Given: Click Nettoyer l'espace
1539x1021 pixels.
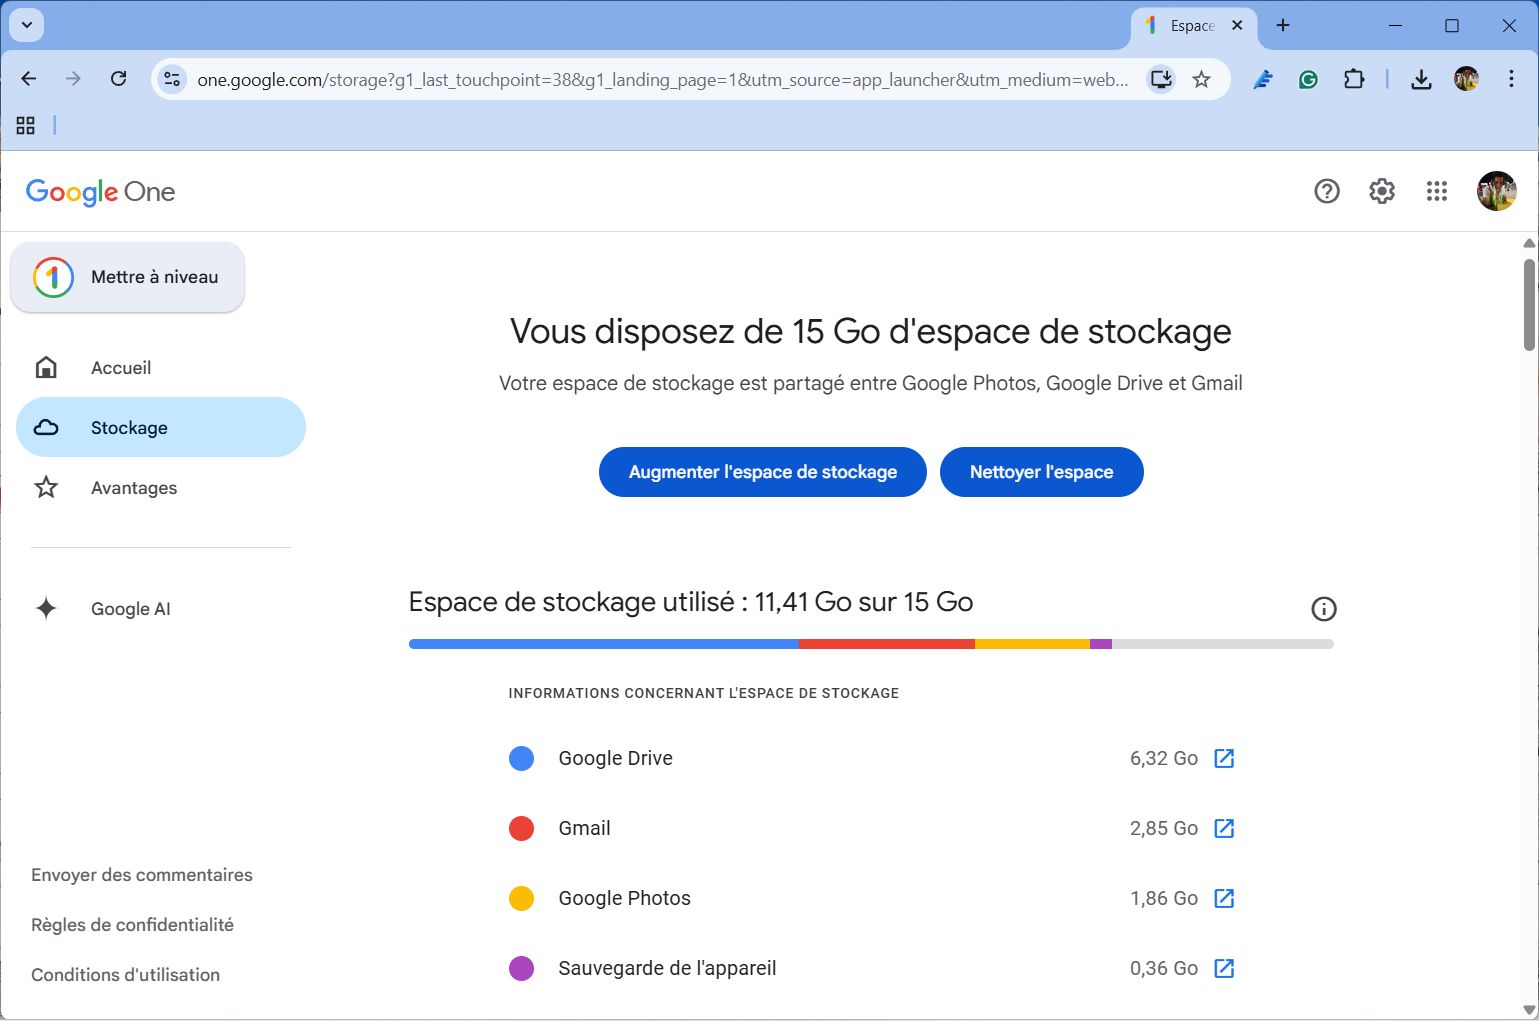Looking at the screenshot, I should tap(1041, 471).
